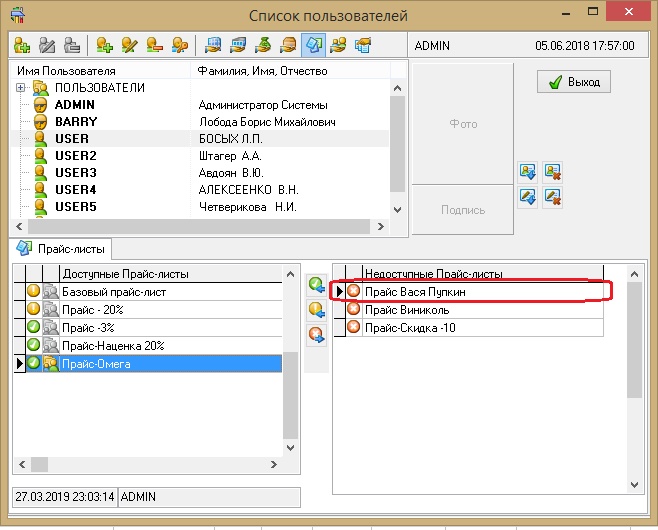Click the add new user icon
This screenshot has width=658, height=530.
pyautogui.click(x=105, y=45)
